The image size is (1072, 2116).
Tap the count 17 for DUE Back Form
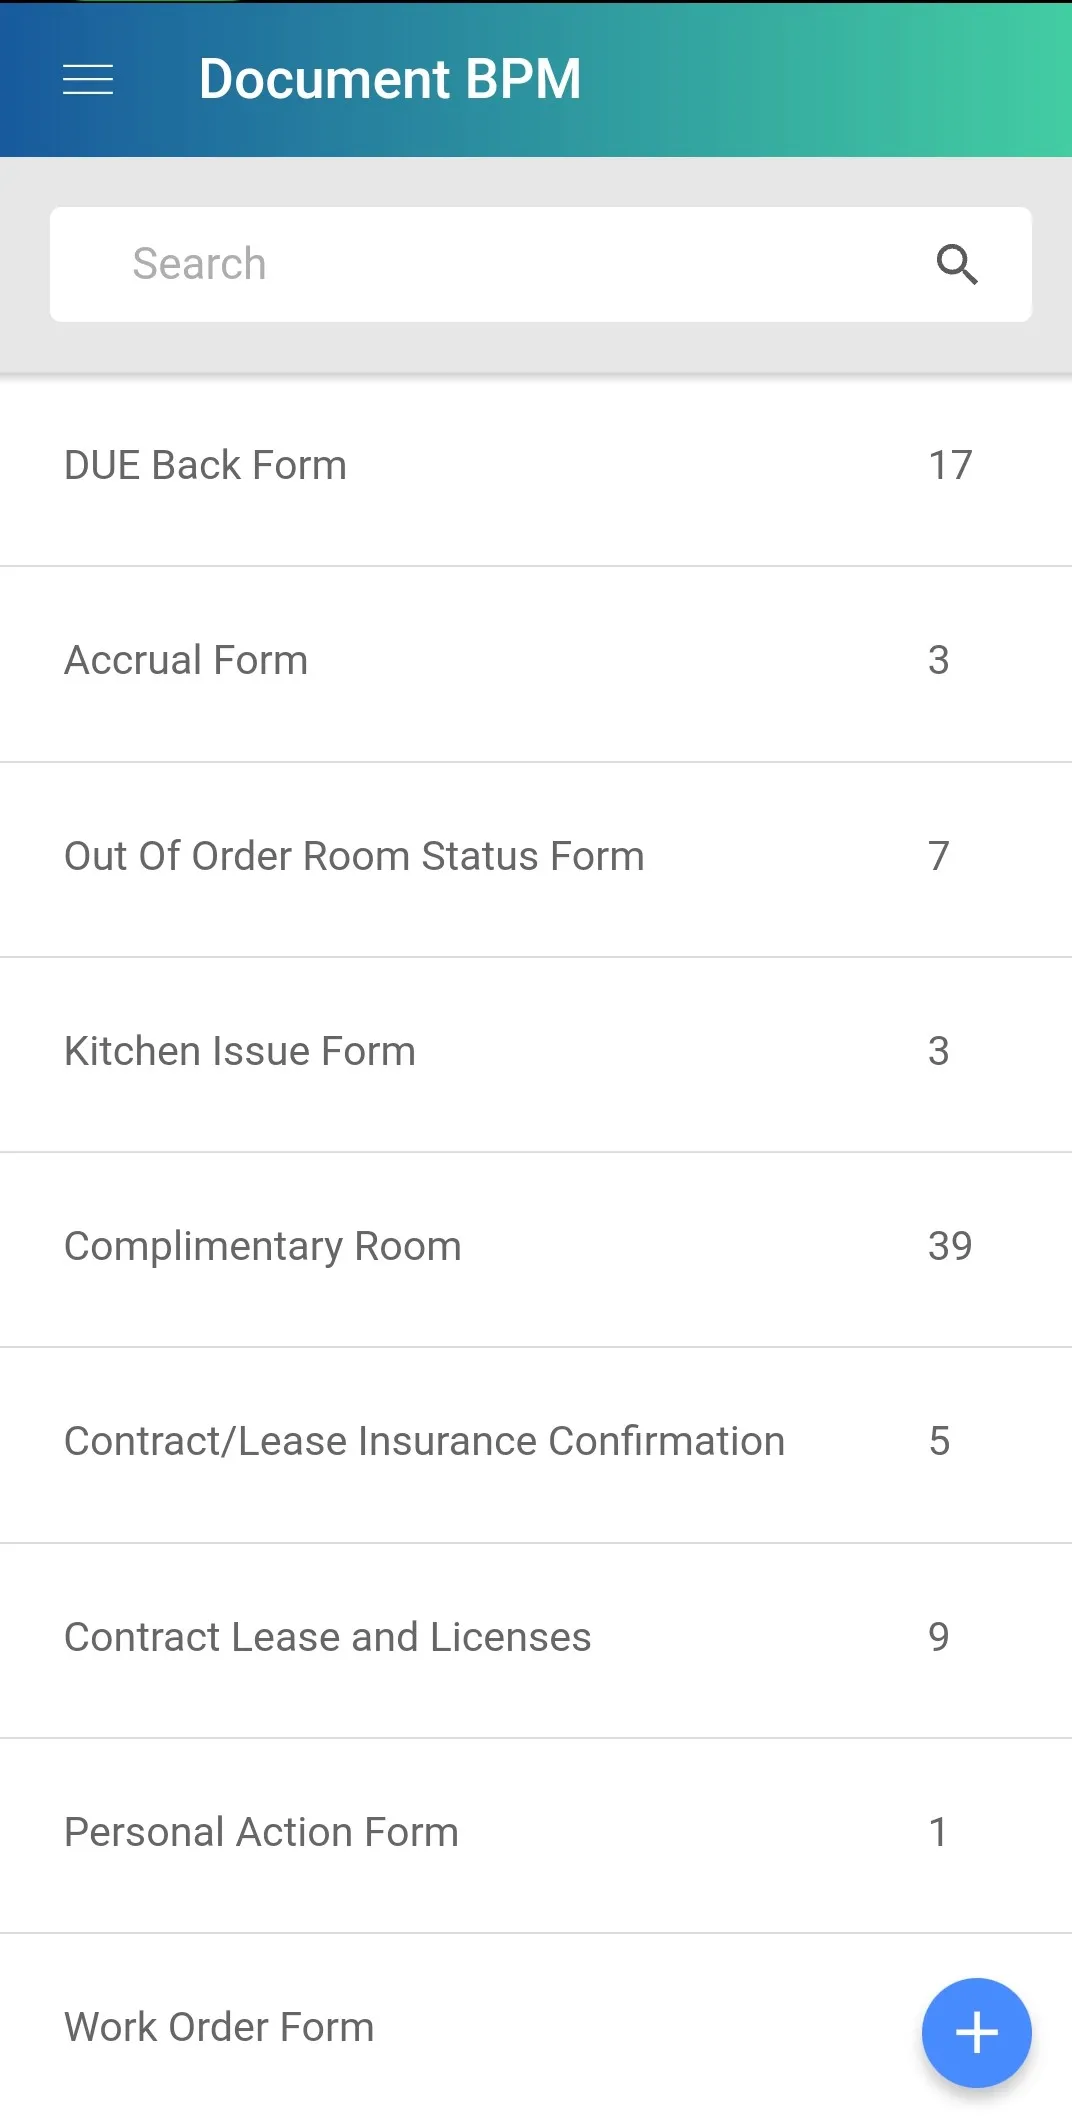click(950, 466)
